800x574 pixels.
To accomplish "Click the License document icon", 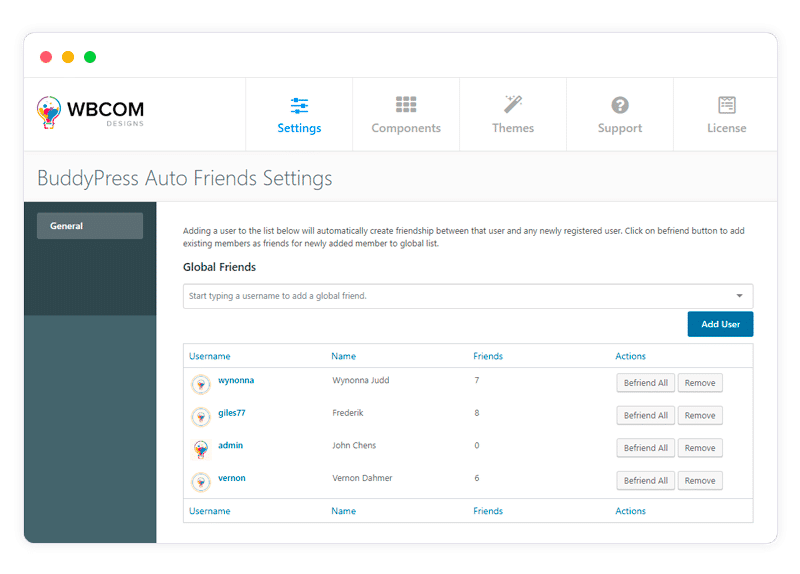I will 727,105.
